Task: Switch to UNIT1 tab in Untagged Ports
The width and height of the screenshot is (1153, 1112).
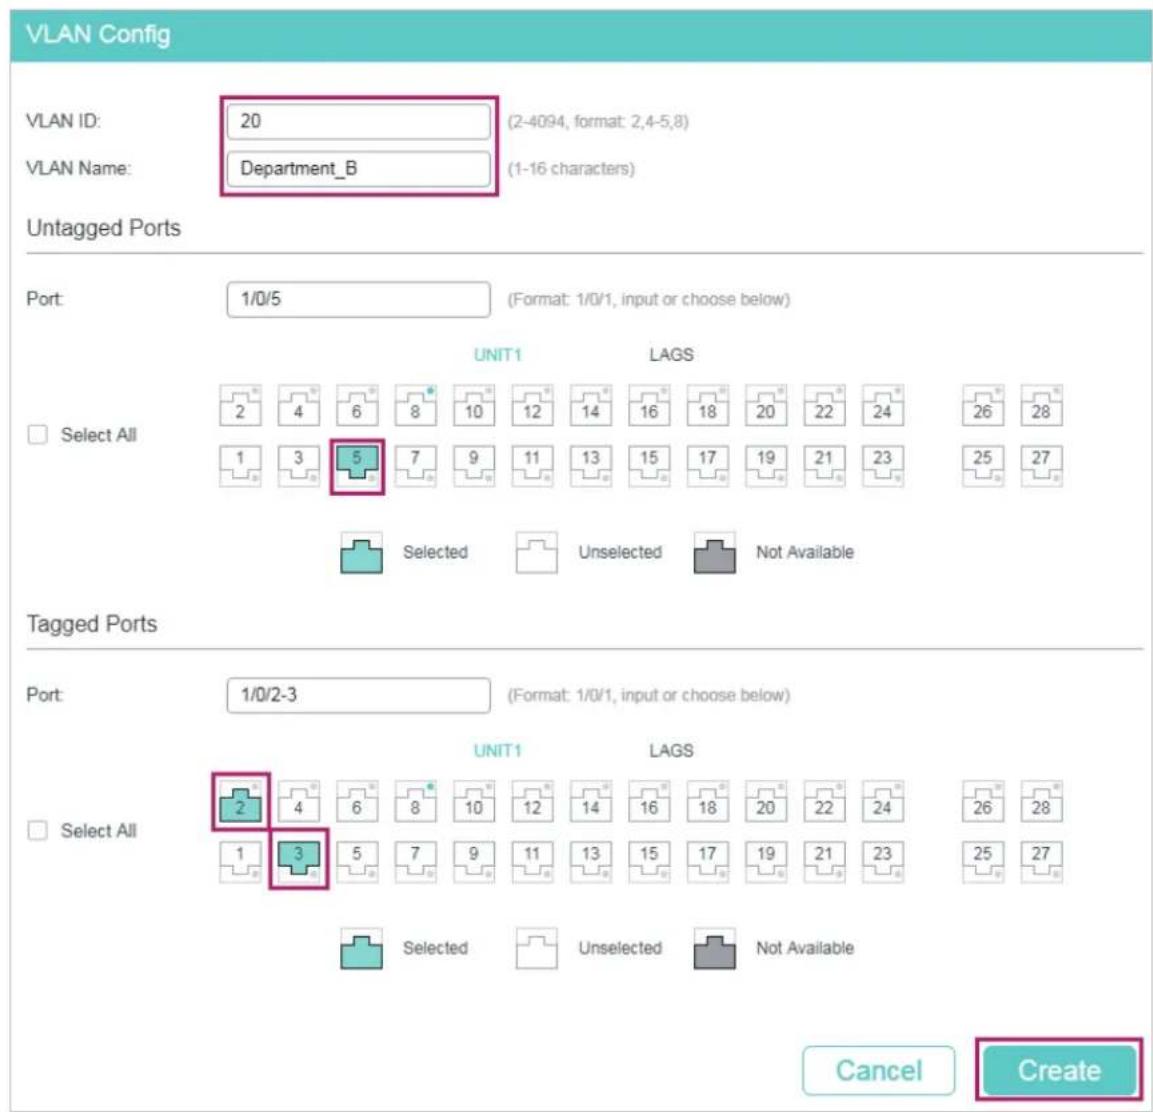Action: click(497, 355)
